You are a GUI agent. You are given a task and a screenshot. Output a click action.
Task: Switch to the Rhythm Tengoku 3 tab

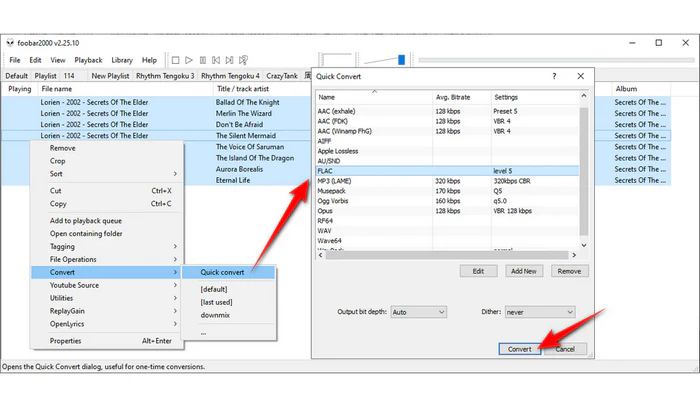pos(165,76)
